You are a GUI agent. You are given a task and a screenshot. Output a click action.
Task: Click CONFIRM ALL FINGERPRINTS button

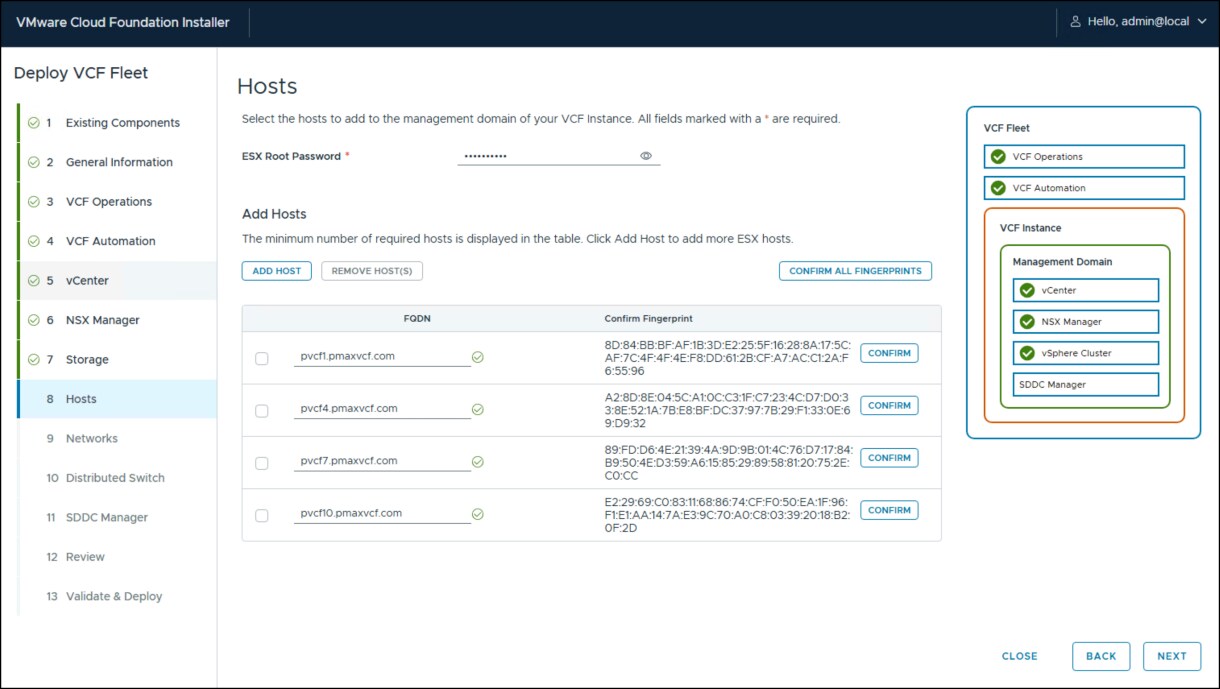coord(855,271)
